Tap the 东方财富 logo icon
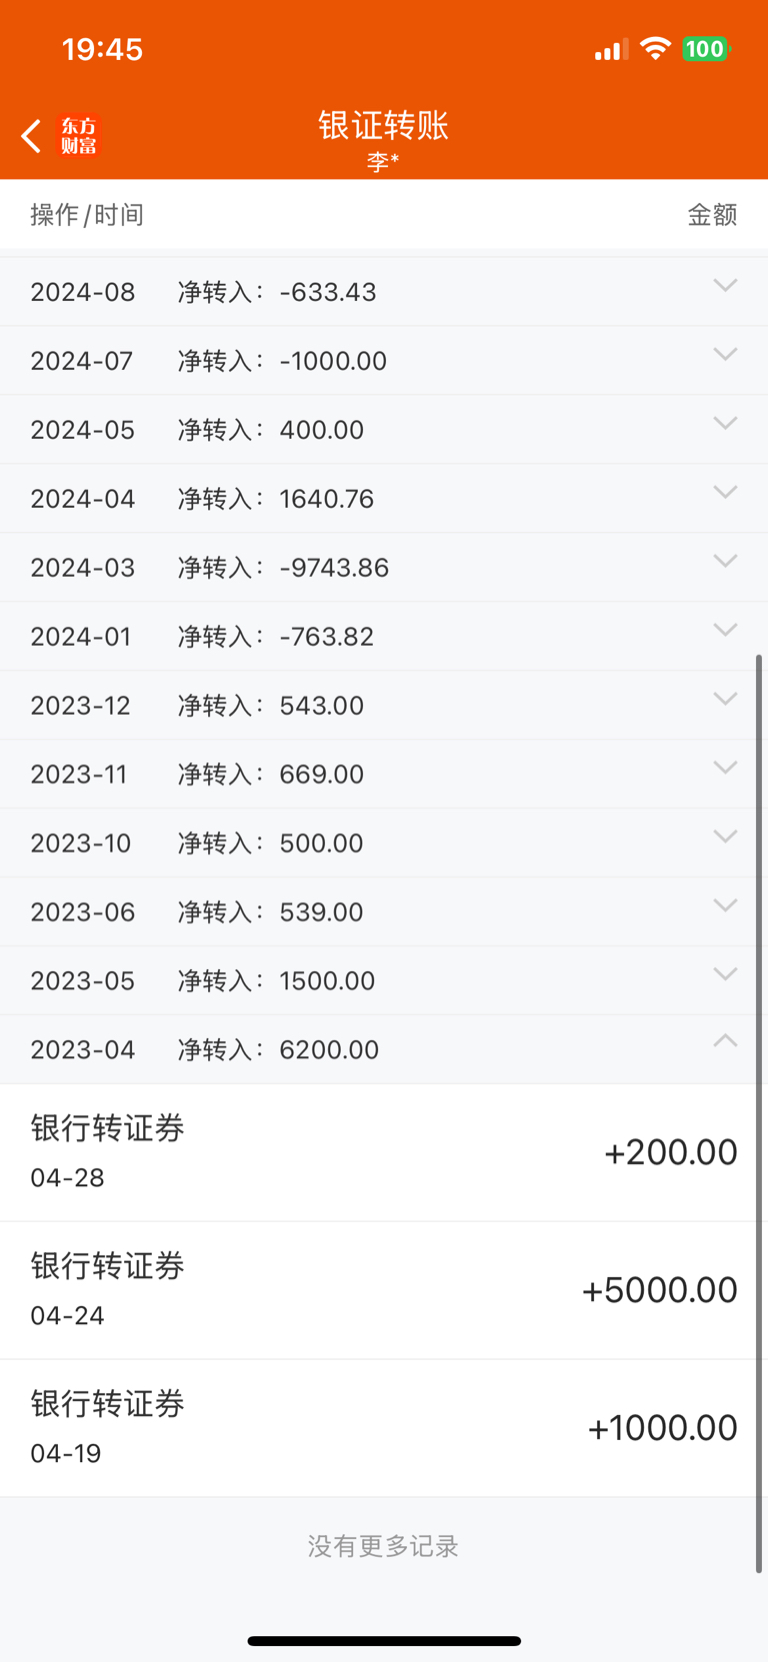 pyautogui.click(x=79, y=136)
